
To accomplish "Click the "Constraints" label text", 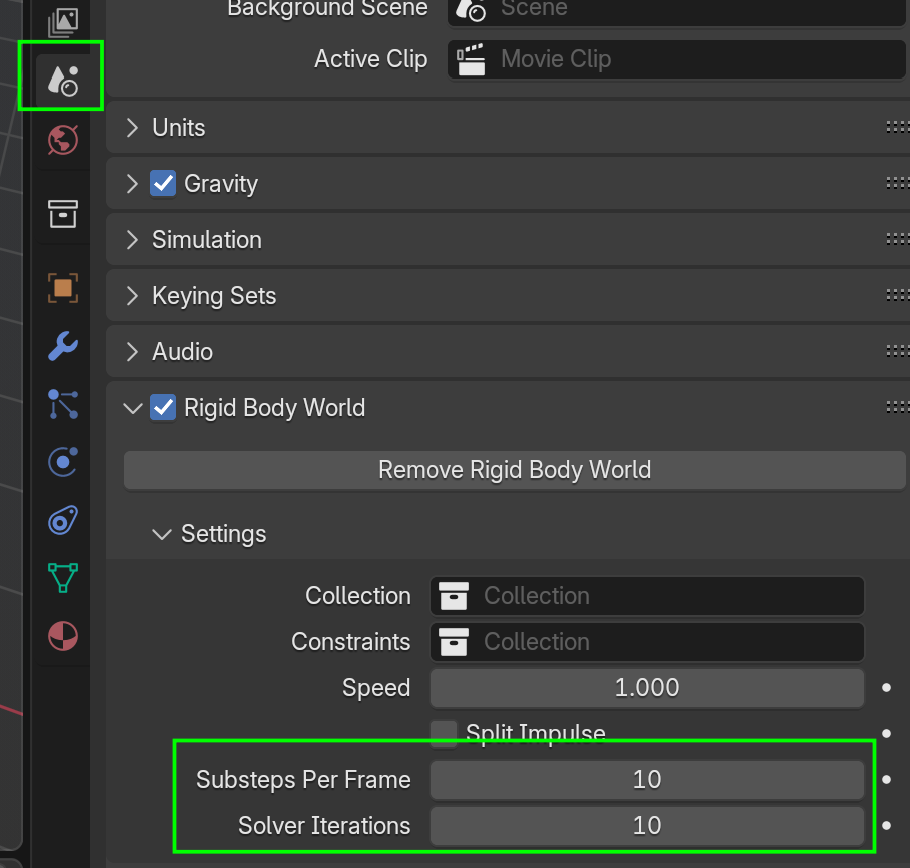I will (351, 642).
